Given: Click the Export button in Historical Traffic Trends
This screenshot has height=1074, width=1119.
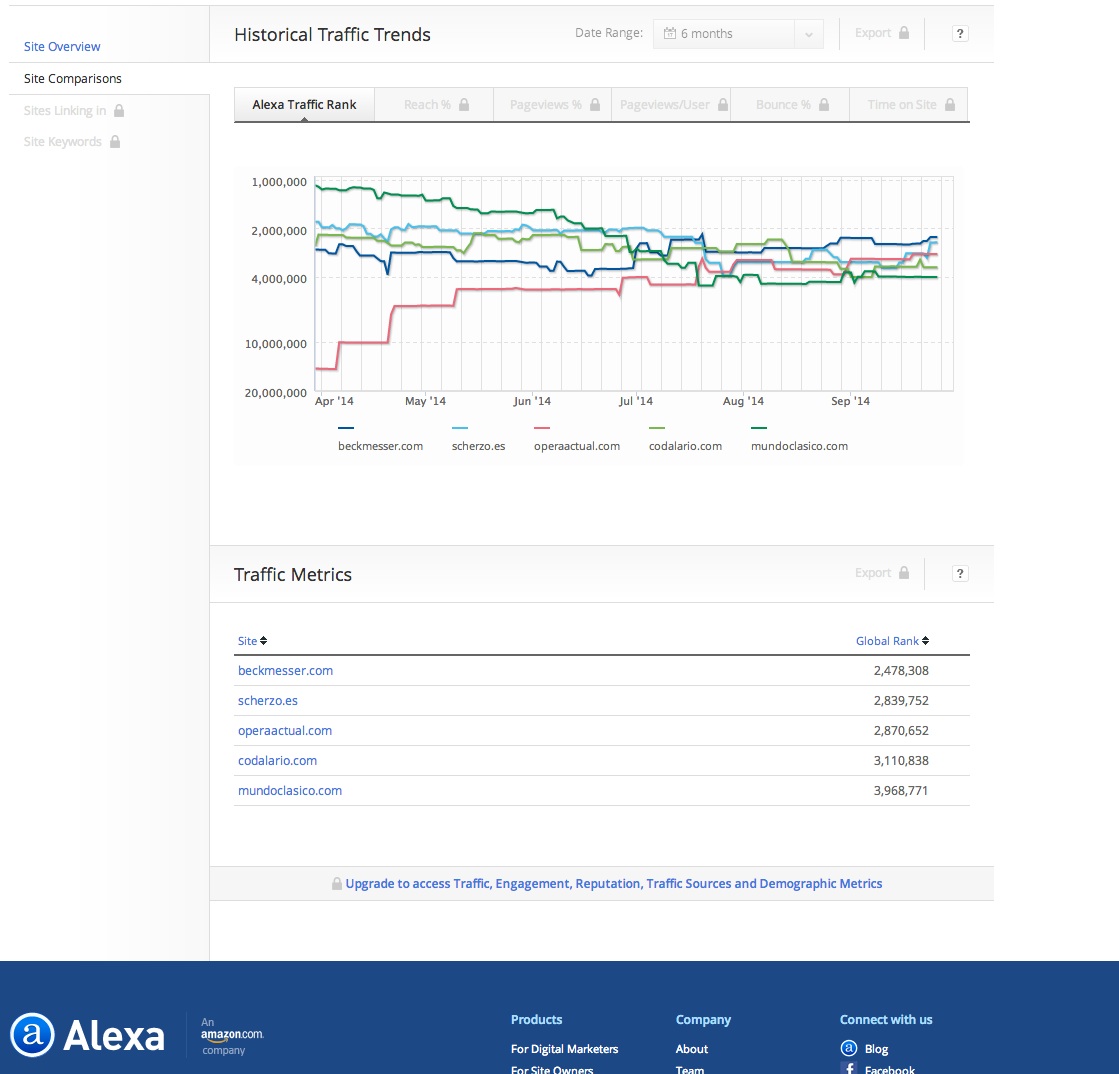Looking at the screenshot, I should tap(881, 34).
